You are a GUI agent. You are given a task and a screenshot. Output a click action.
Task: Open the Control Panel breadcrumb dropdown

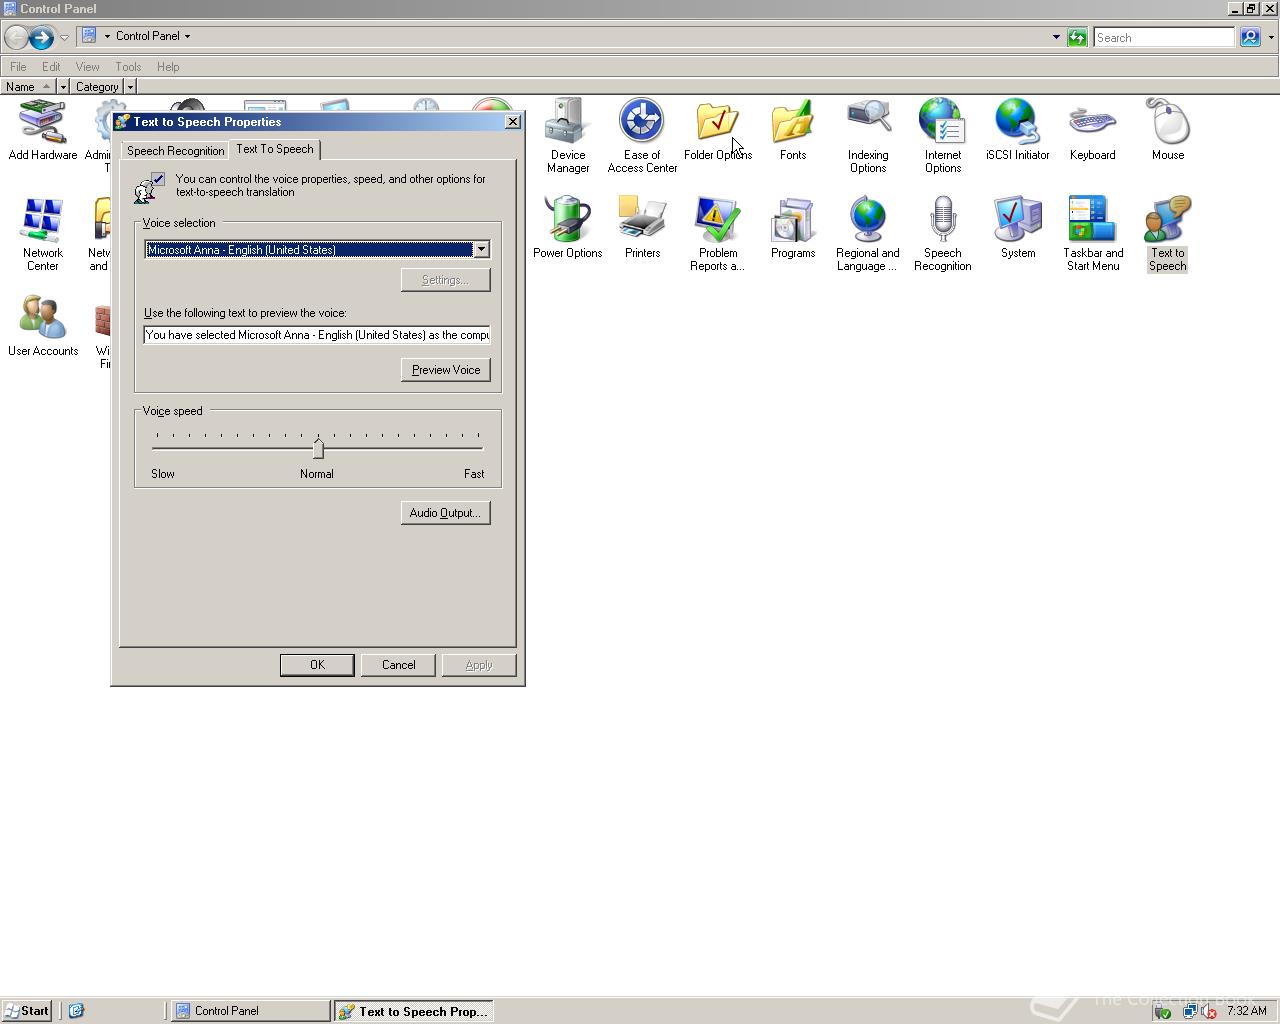pos(187,36)
